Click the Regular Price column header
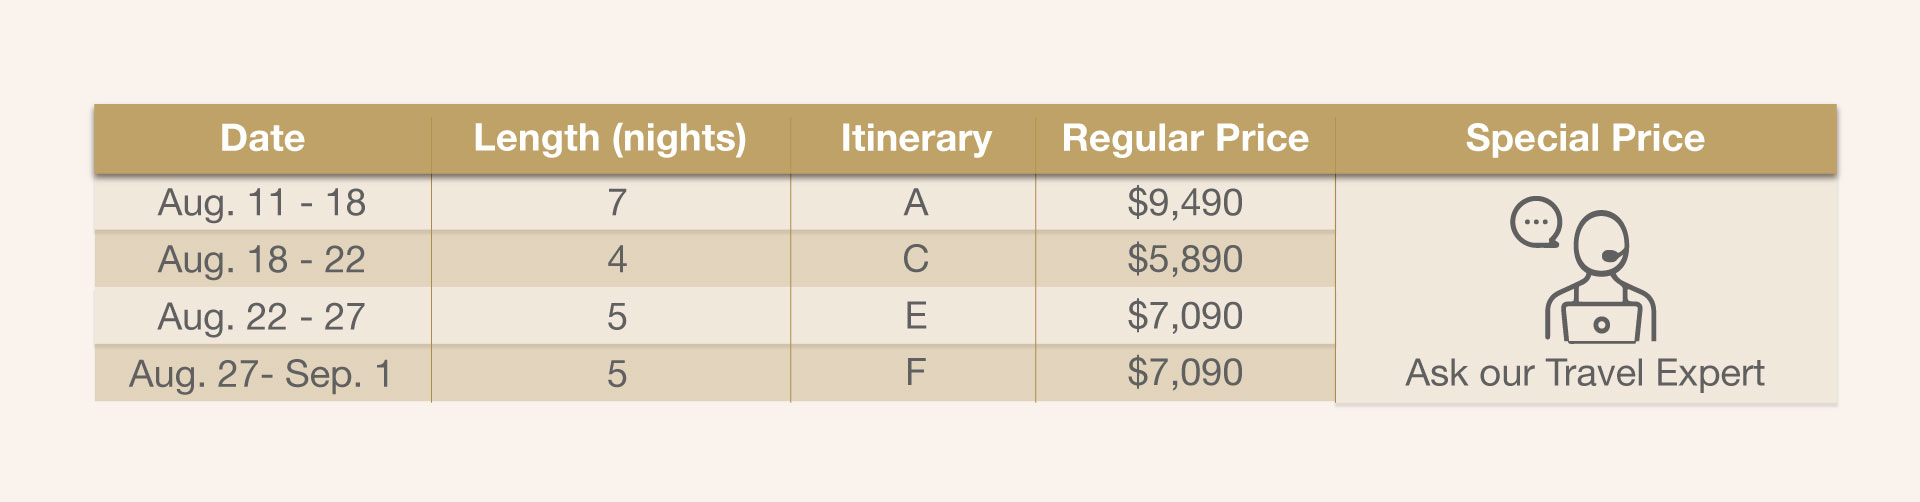1920x502 pixels. [x=1185, y=138]
